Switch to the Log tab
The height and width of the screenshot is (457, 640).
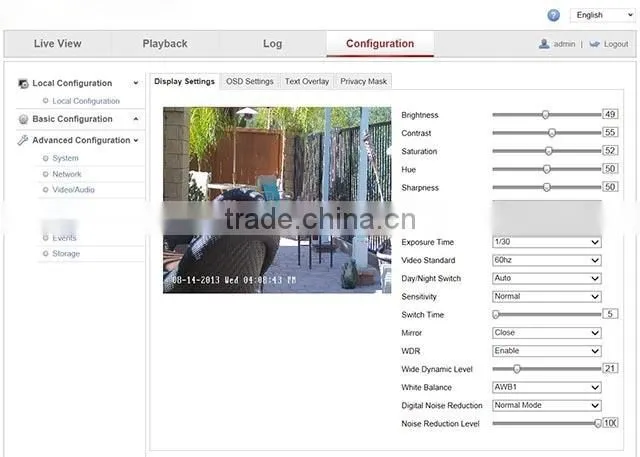coord(272,44)
